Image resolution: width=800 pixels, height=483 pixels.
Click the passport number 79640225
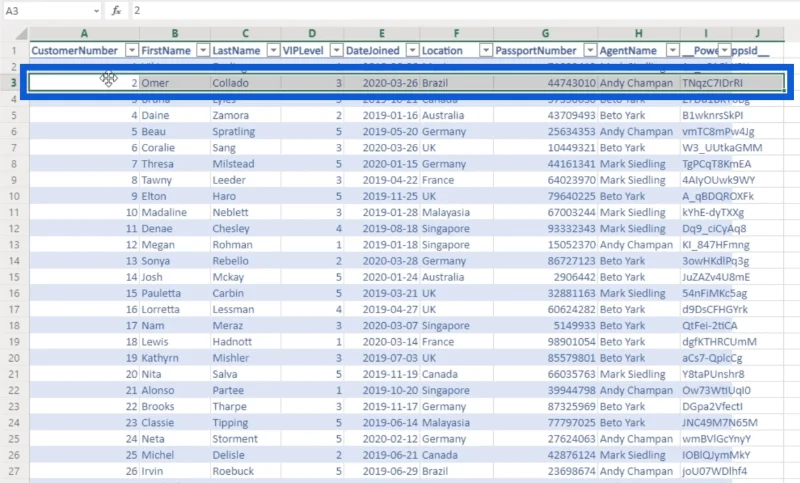coord(545,196)
